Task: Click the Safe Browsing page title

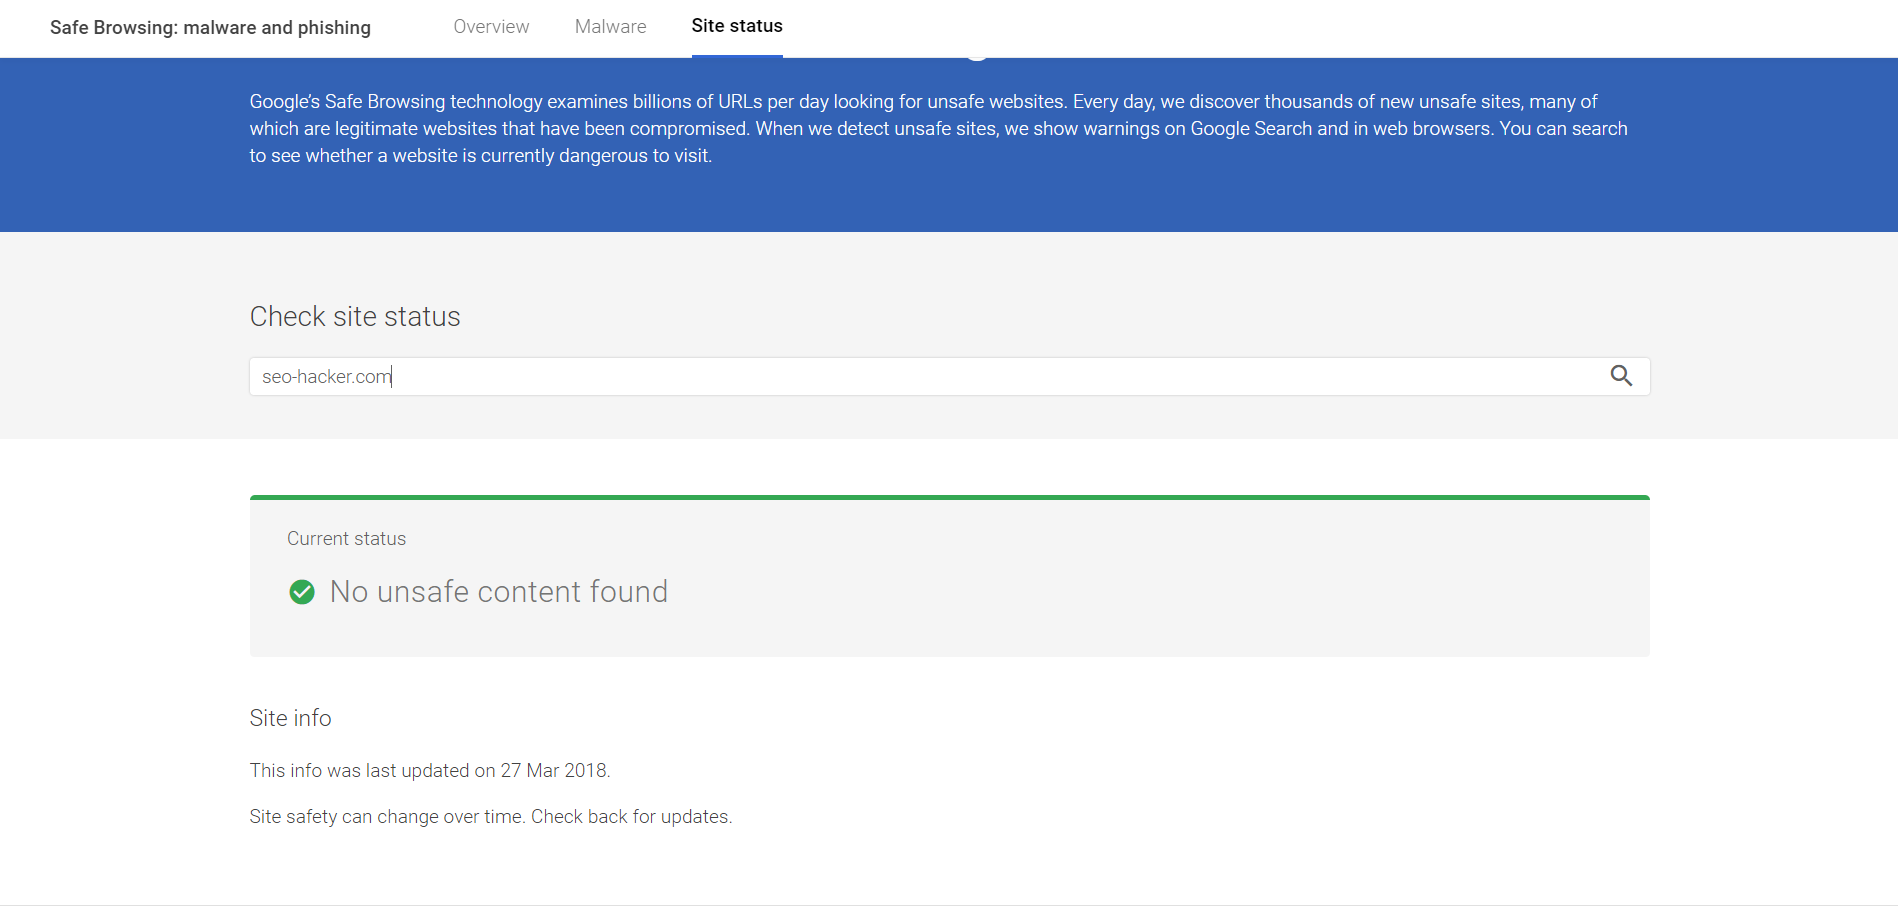Action: [x=210, y=28]
